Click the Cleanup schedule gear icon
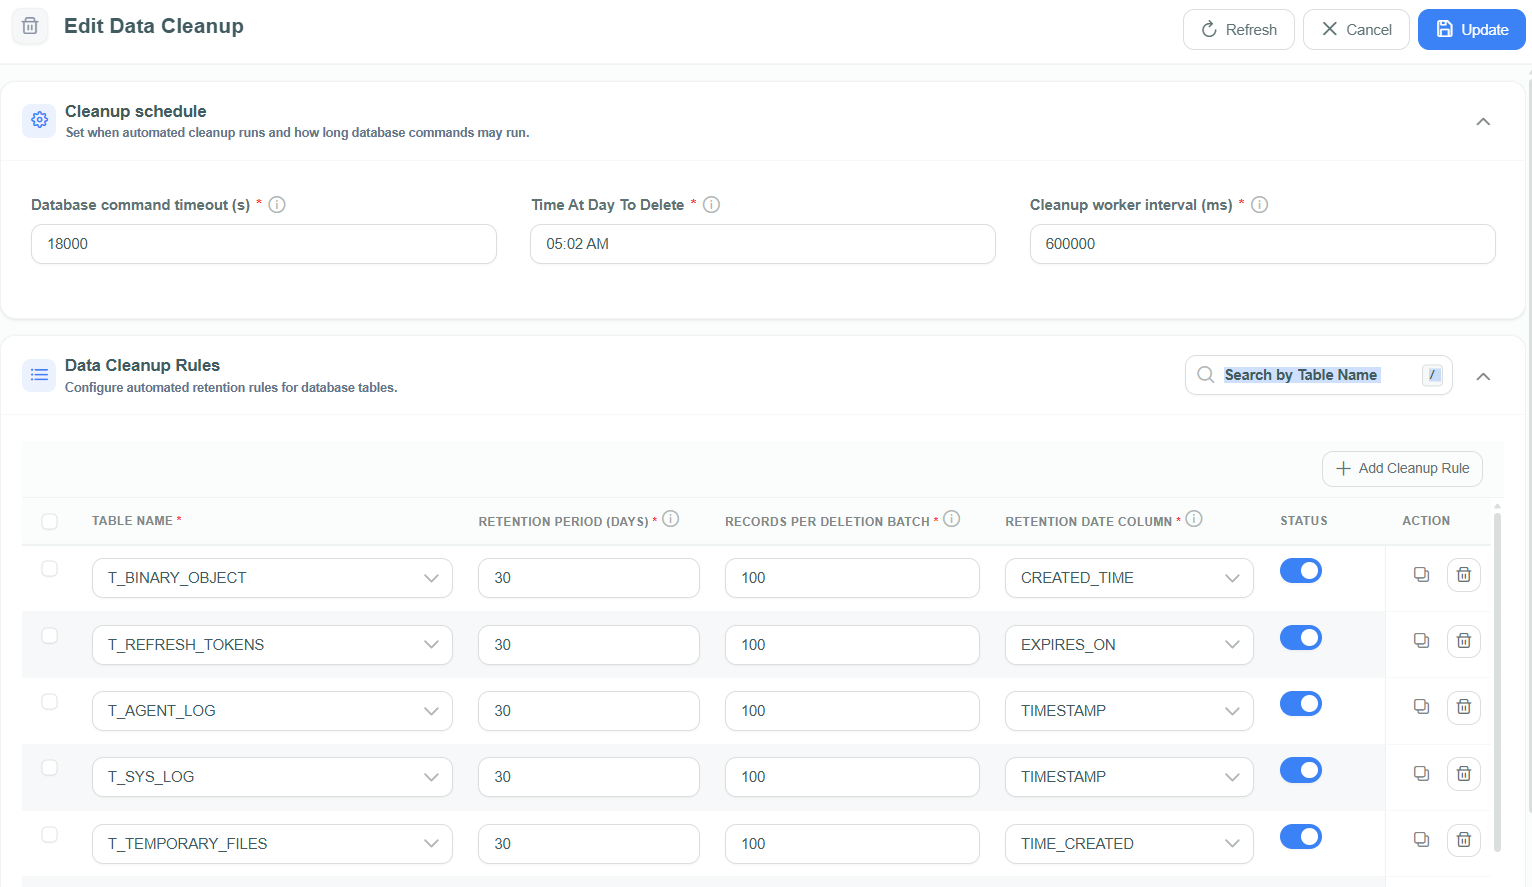 [x=39, y=120]
